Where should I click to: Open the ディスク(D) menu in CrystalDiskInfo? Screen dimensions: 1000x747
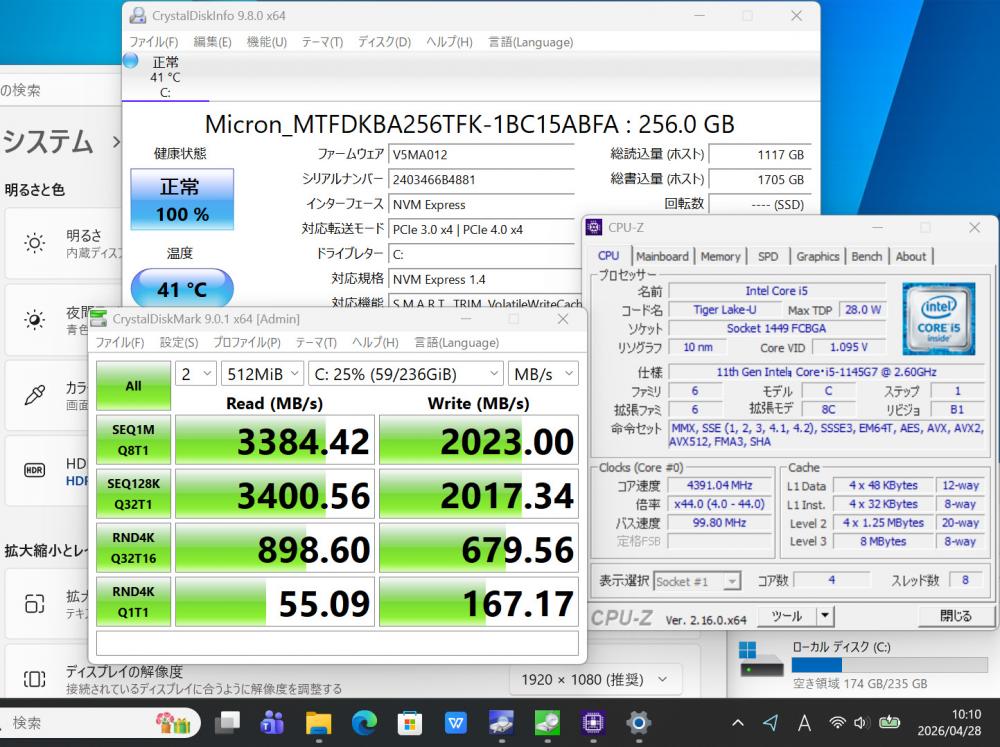coord(384,42)
